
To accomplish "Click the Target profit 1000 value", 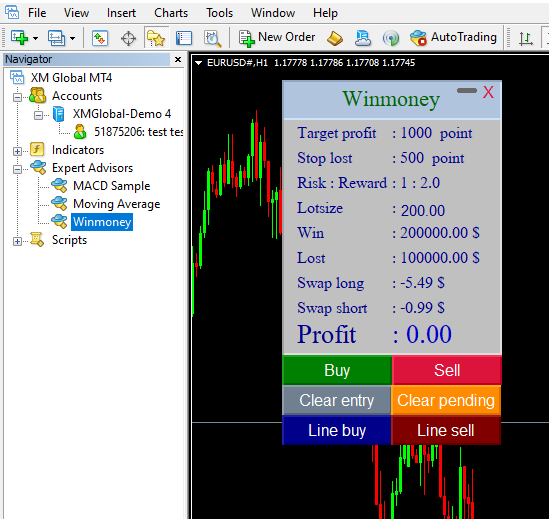I will point(416,133).
